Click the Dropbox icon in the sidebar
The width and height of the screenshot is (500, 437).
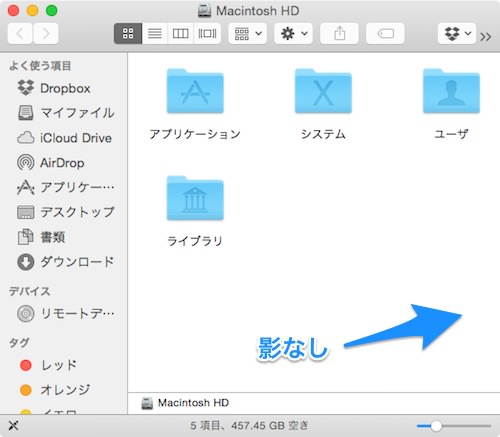tap(26, 88)
